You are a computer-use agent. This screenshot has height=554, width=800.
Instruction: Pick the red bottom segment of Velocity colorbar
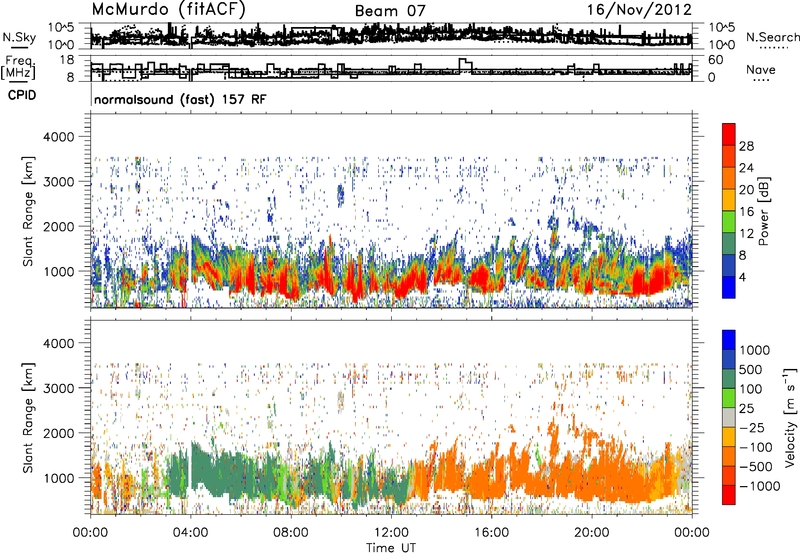(x=729, y=495)
